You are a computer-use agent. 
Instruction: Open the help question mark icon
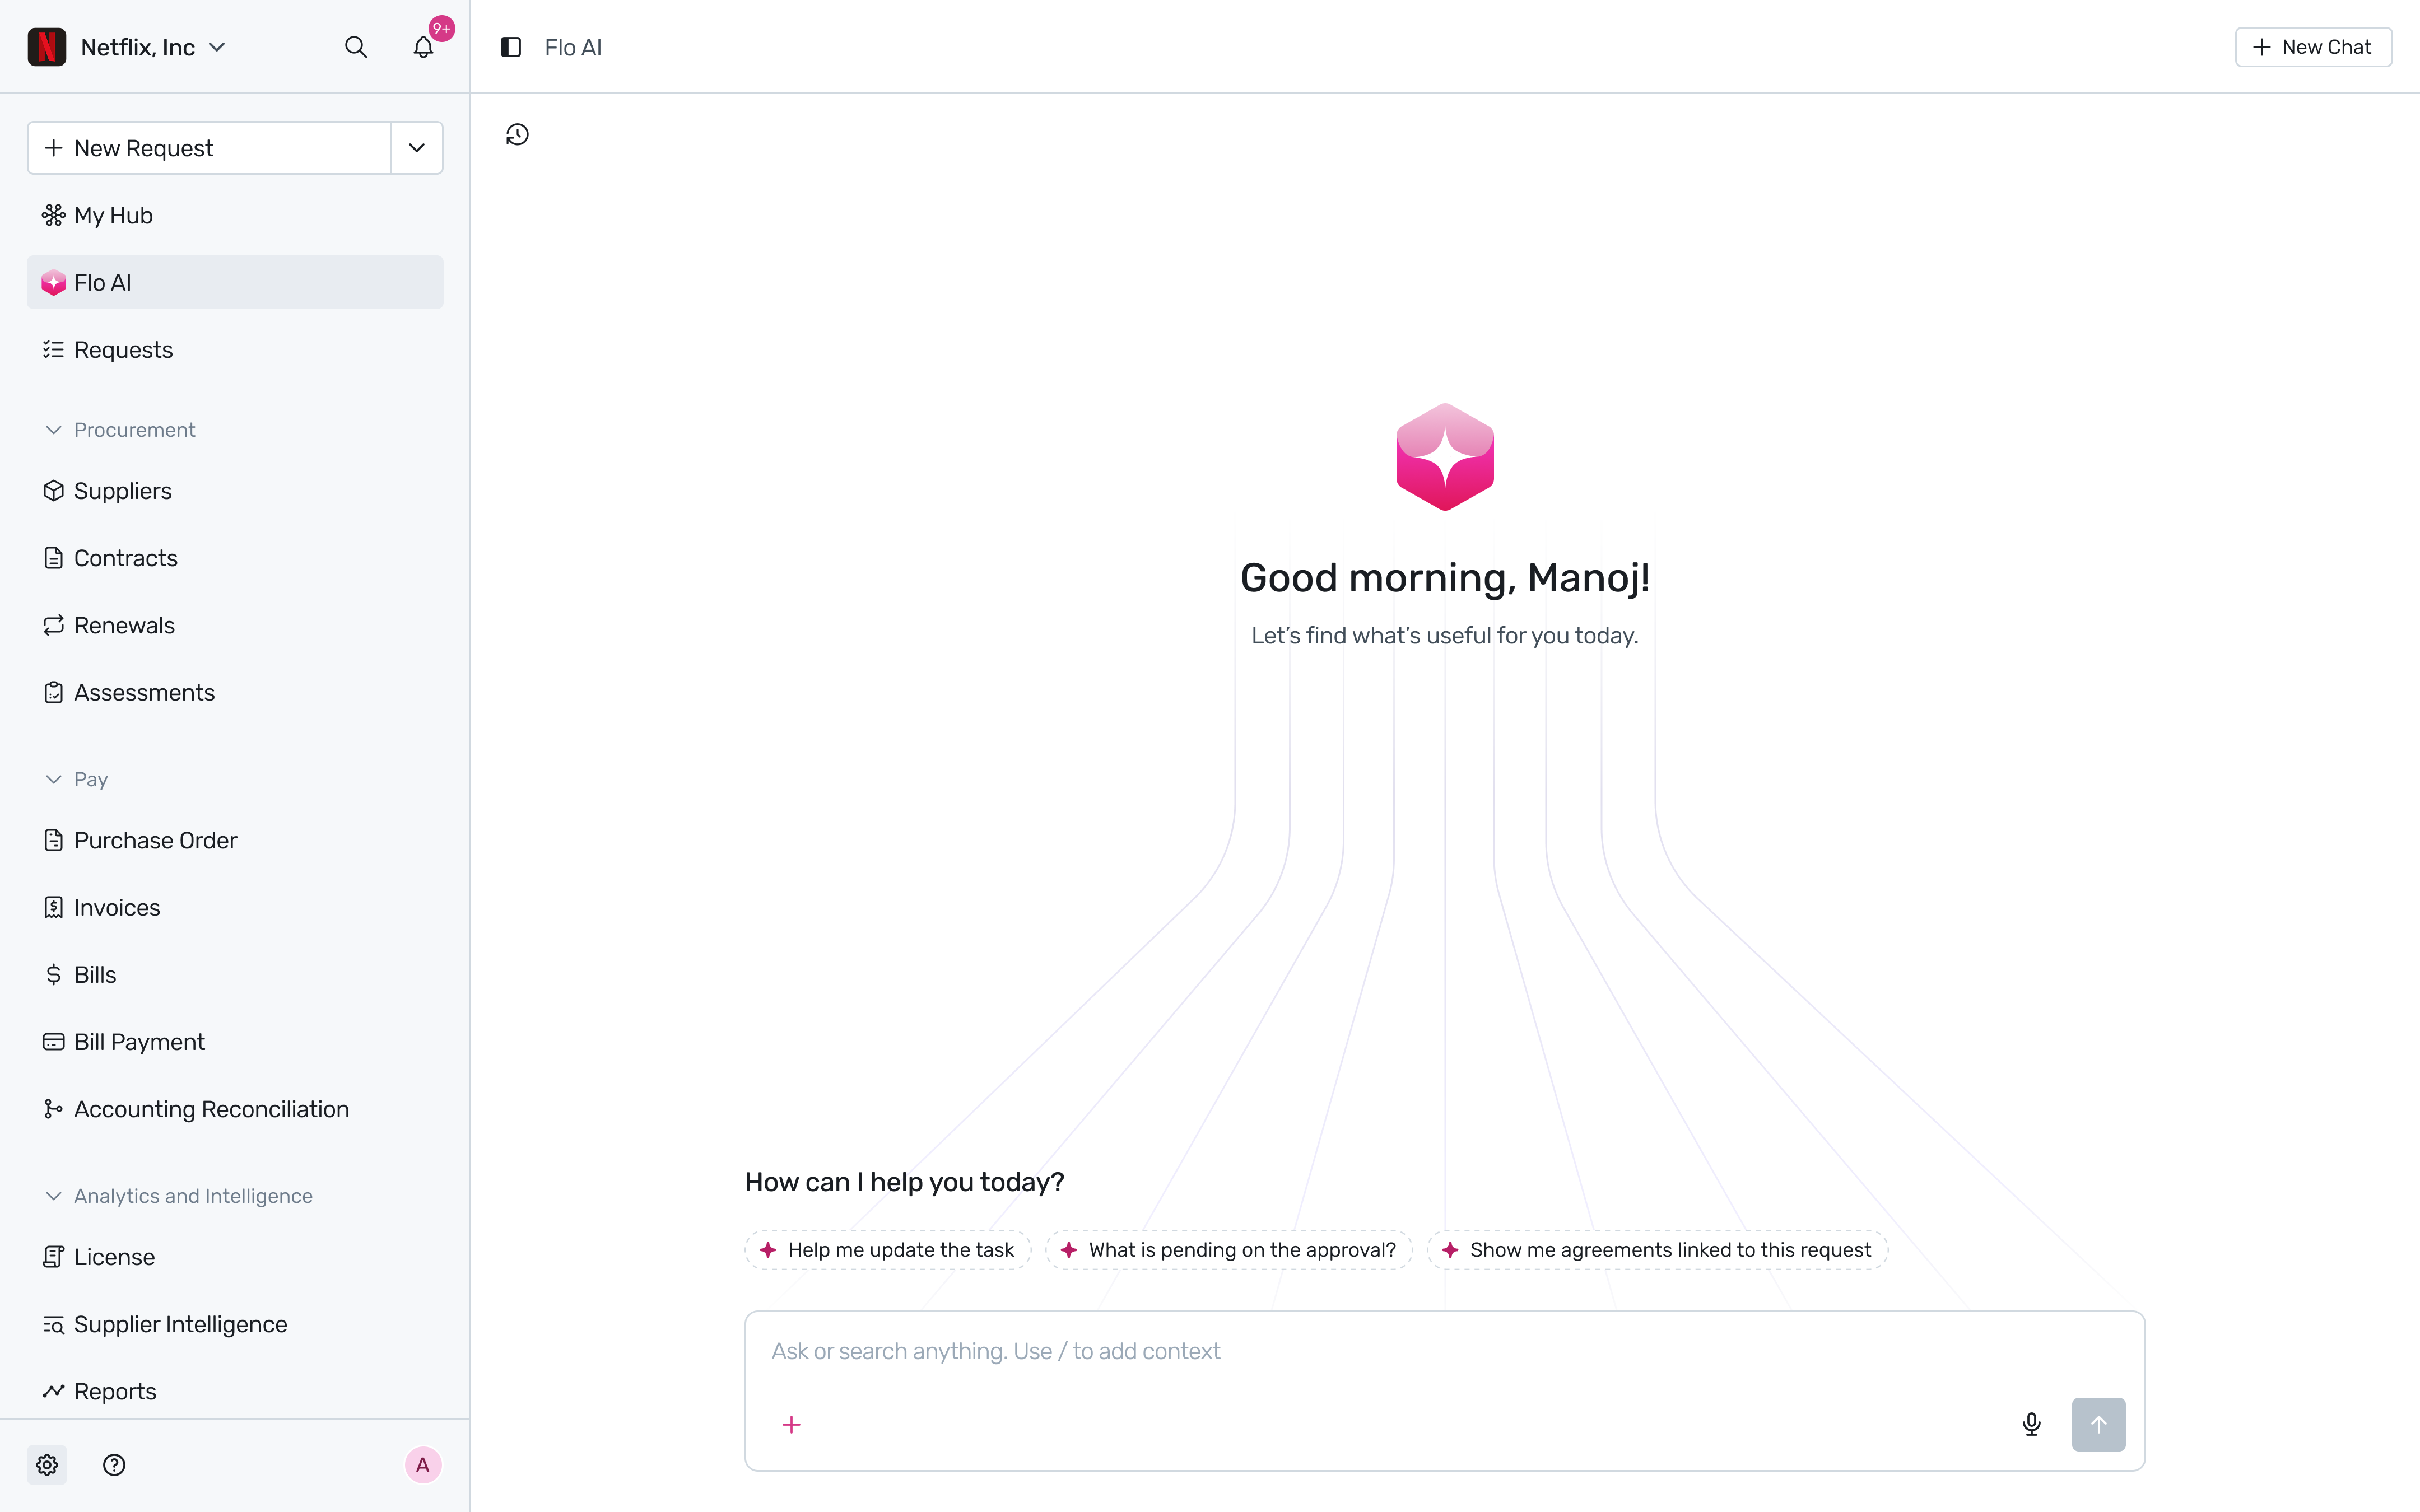114,1465
